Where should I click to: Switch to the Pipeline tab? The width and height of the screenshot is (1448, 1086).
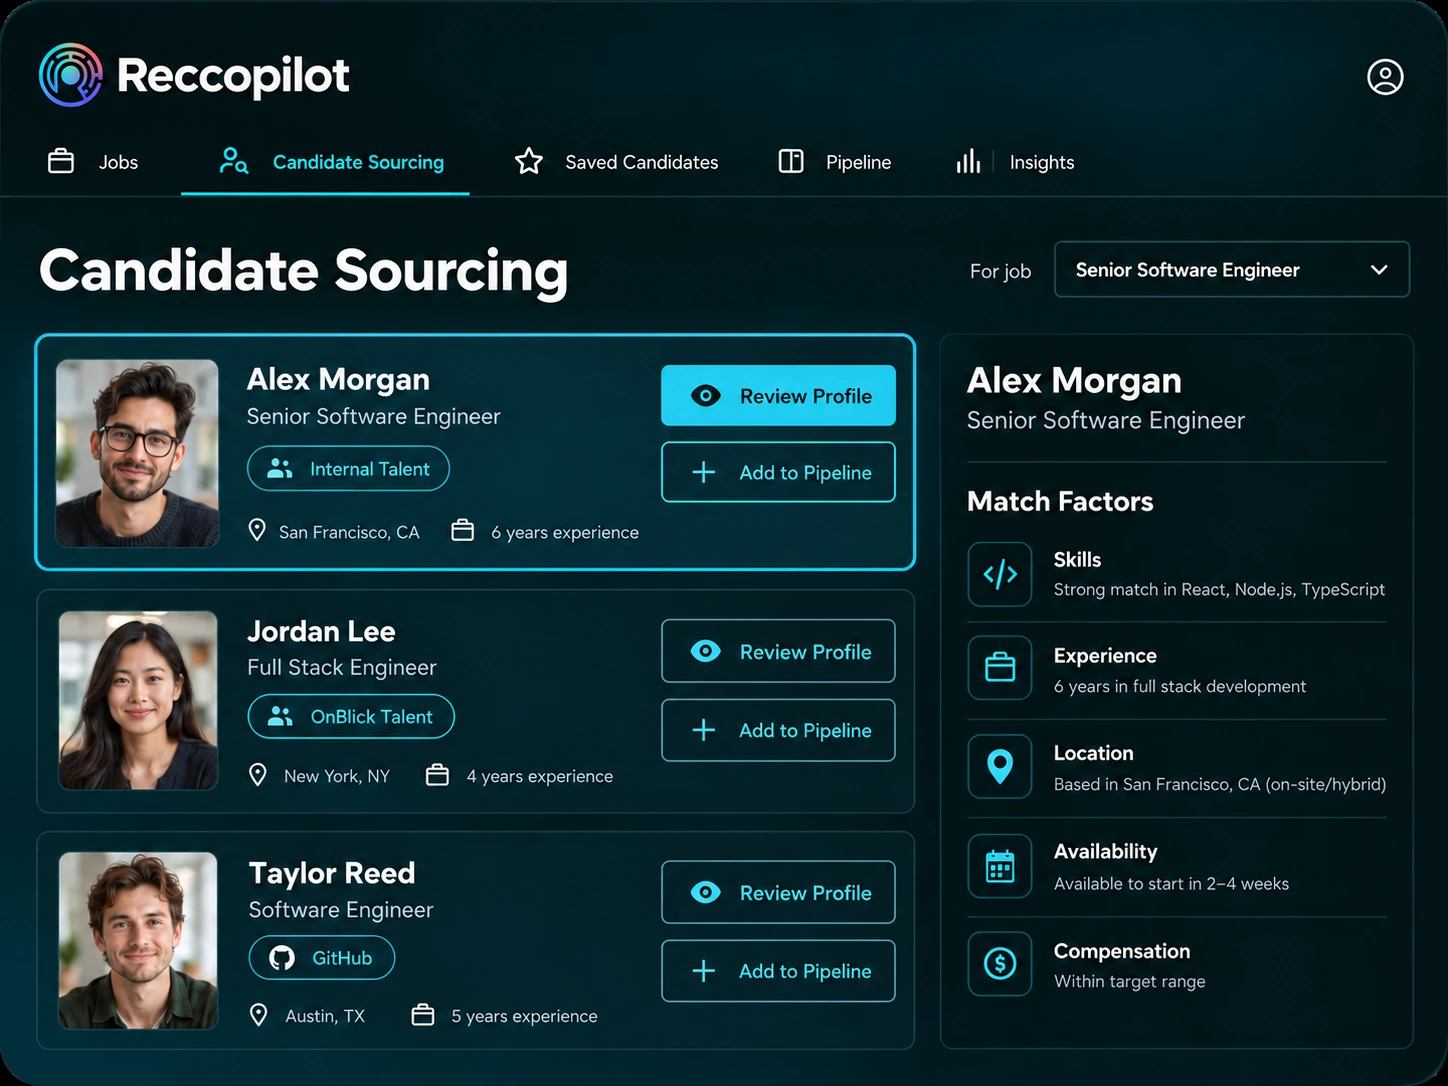point(835,162)
